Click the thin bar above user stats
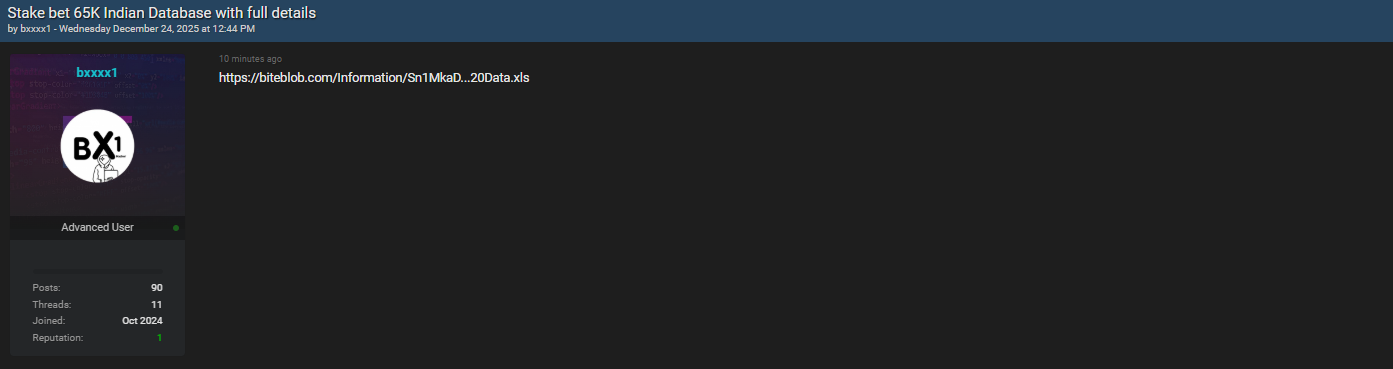 (x=97, y=270)
